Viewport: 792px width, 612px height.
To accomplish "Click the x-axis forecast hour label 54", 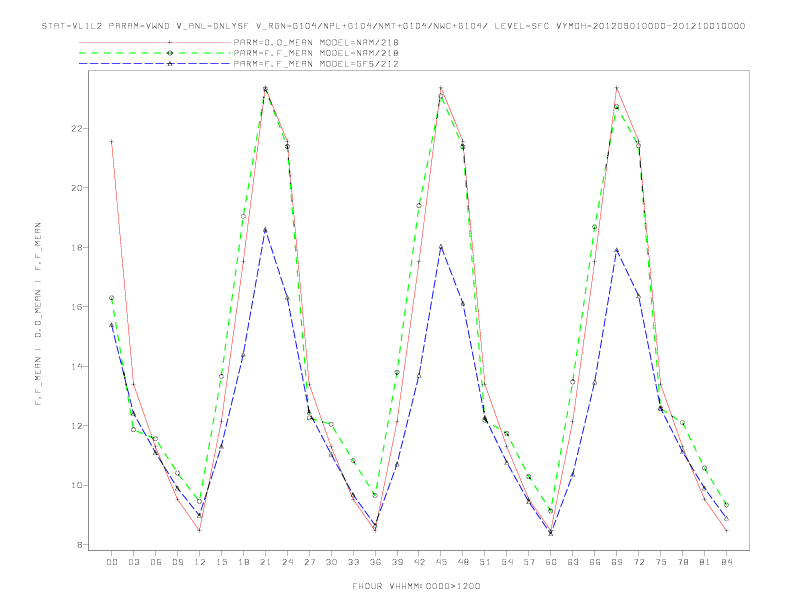I will 507,562.
